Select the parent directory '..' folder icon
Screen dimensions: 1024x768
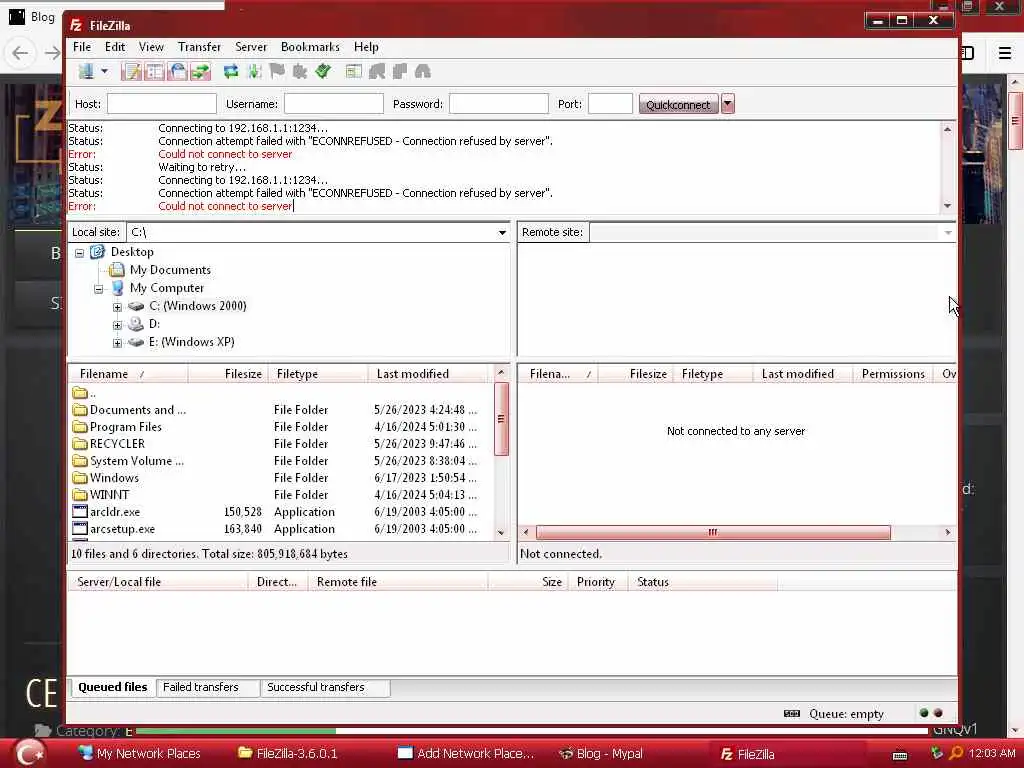coord(80,393)
